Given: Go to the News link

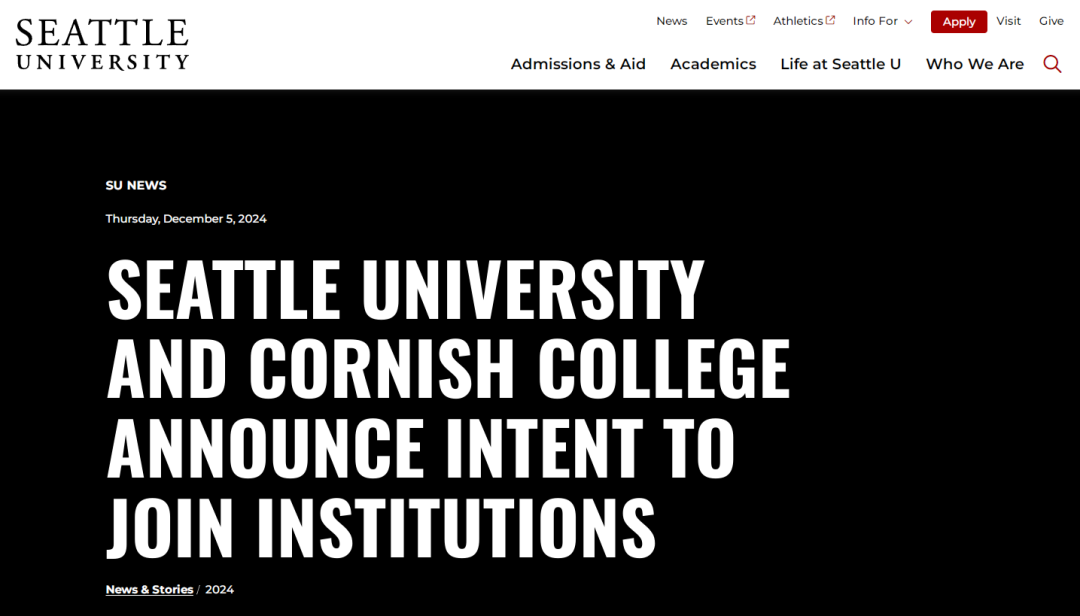Looking at the screenshot, I should click(x=672, y=21).
